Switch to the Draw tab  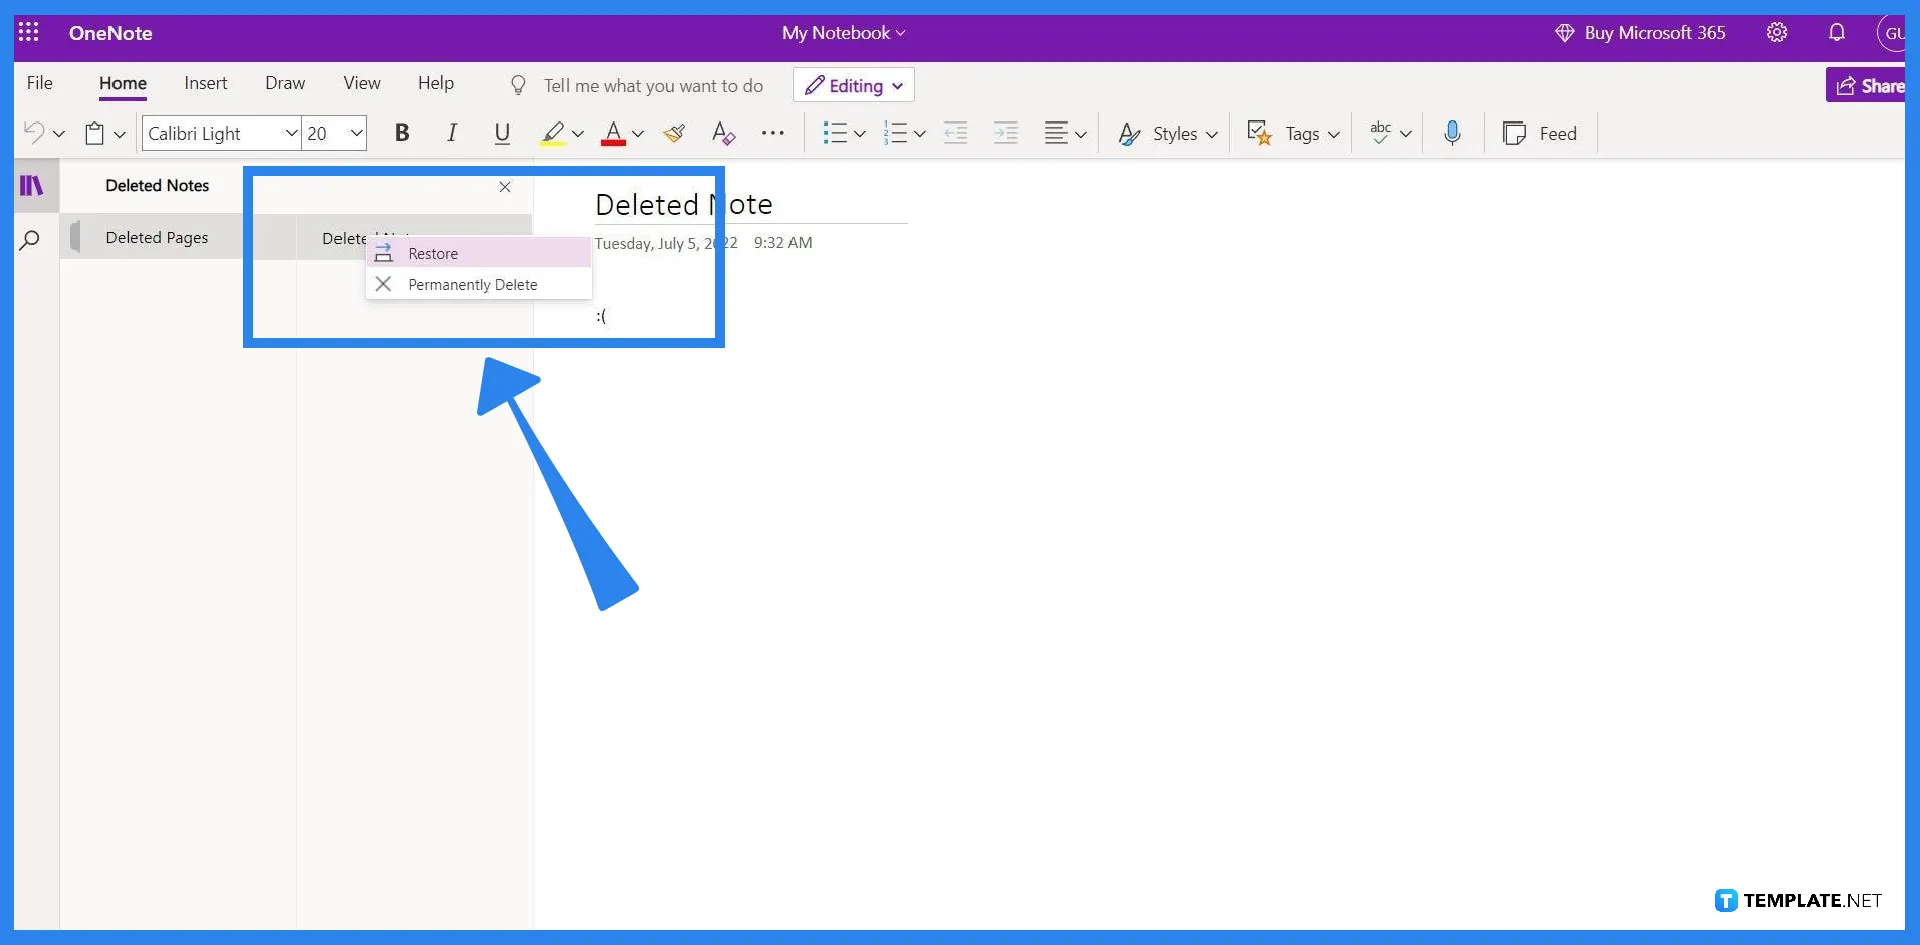[x=285, y=83]
